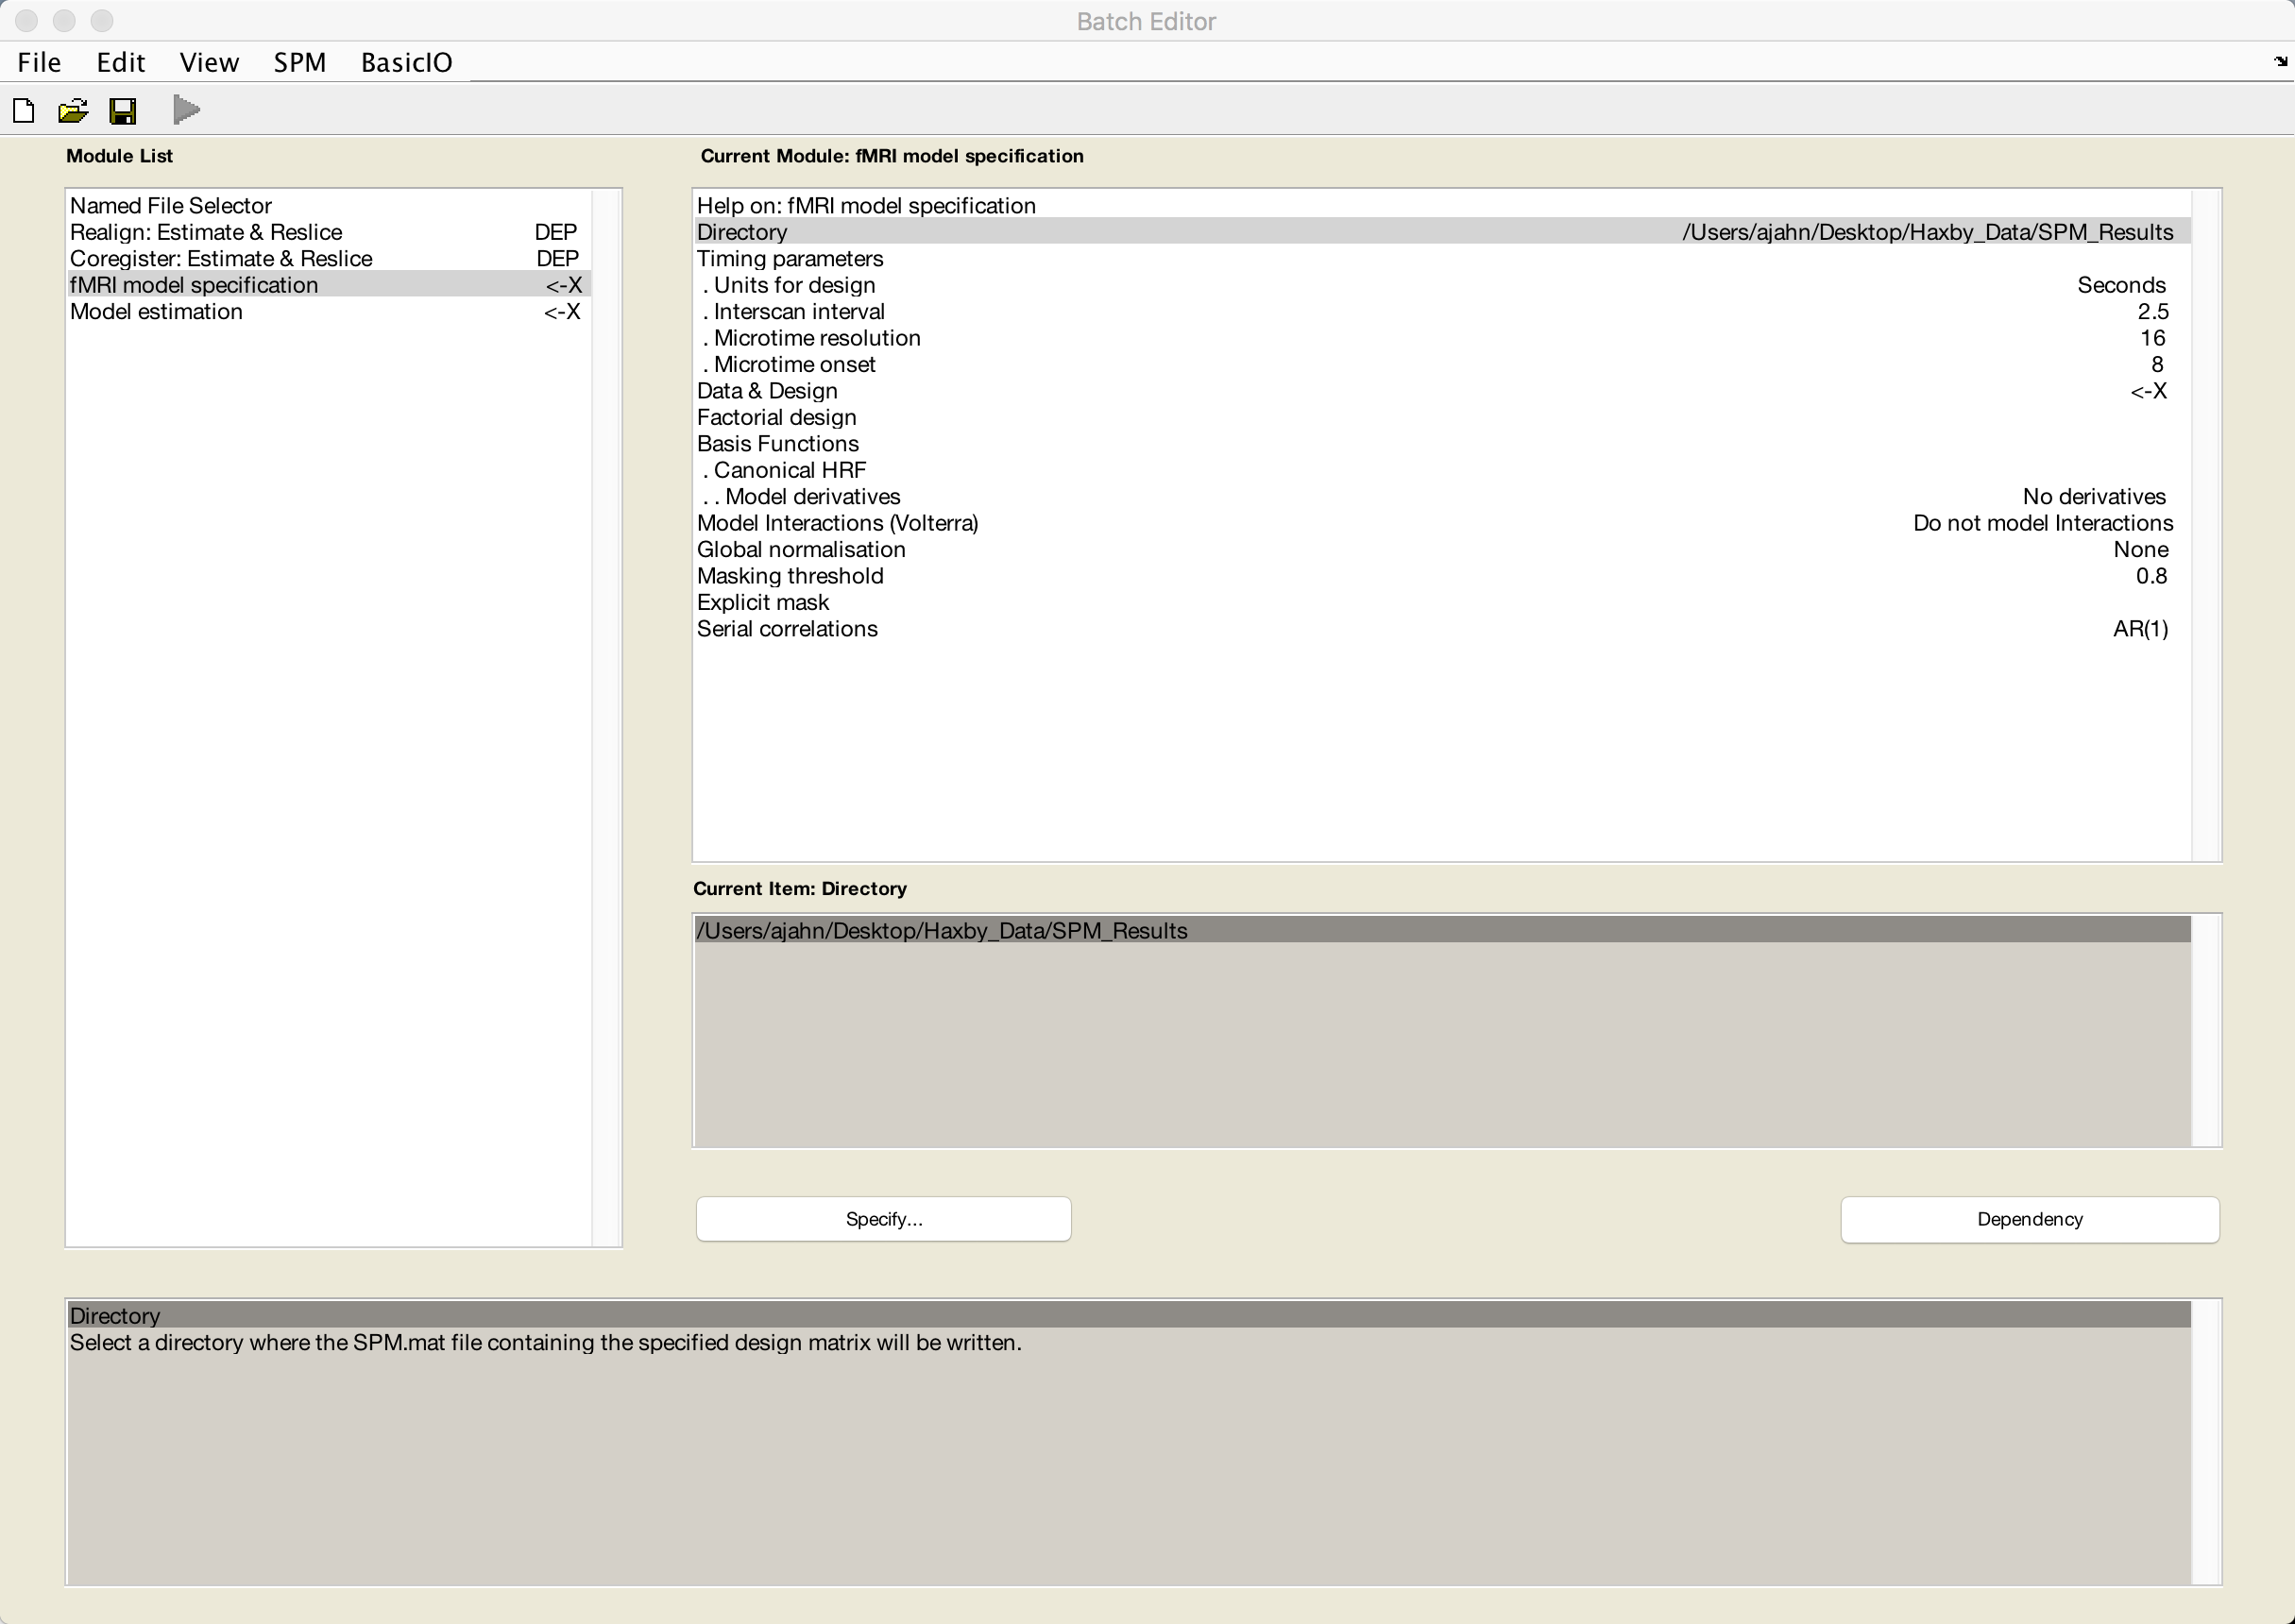Select Interscan interval item
The width and height of the screenshot is (2295, 1624).
tap(1442, 311)
